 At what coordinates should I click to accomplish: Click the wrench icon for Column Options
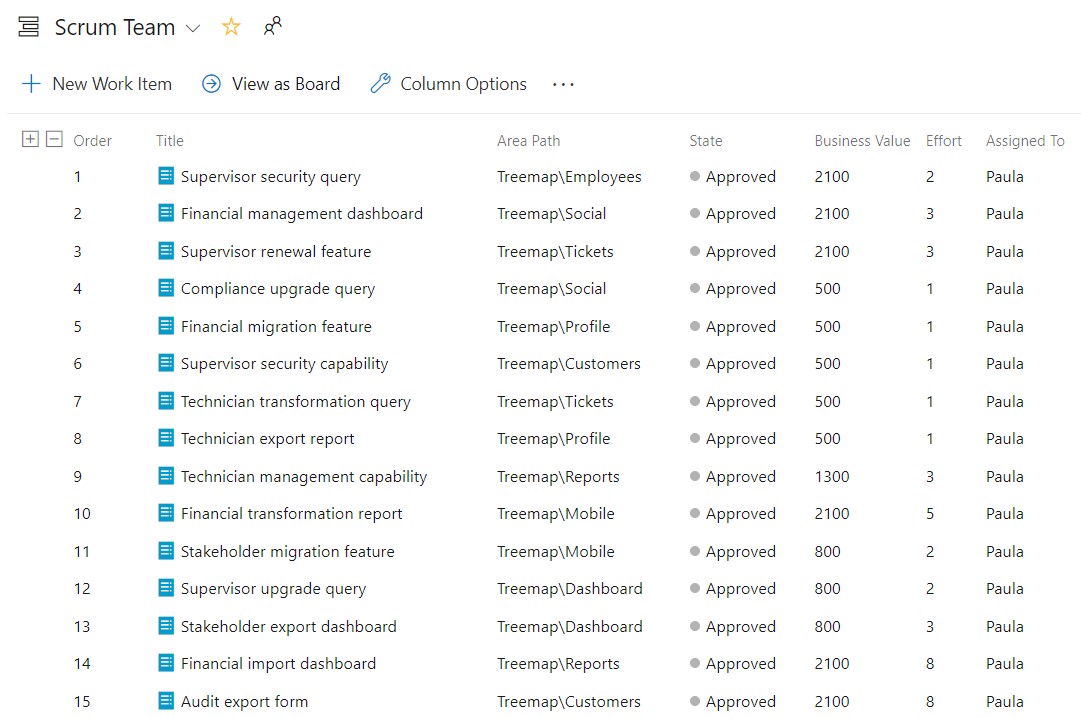(x=380, y=84)
